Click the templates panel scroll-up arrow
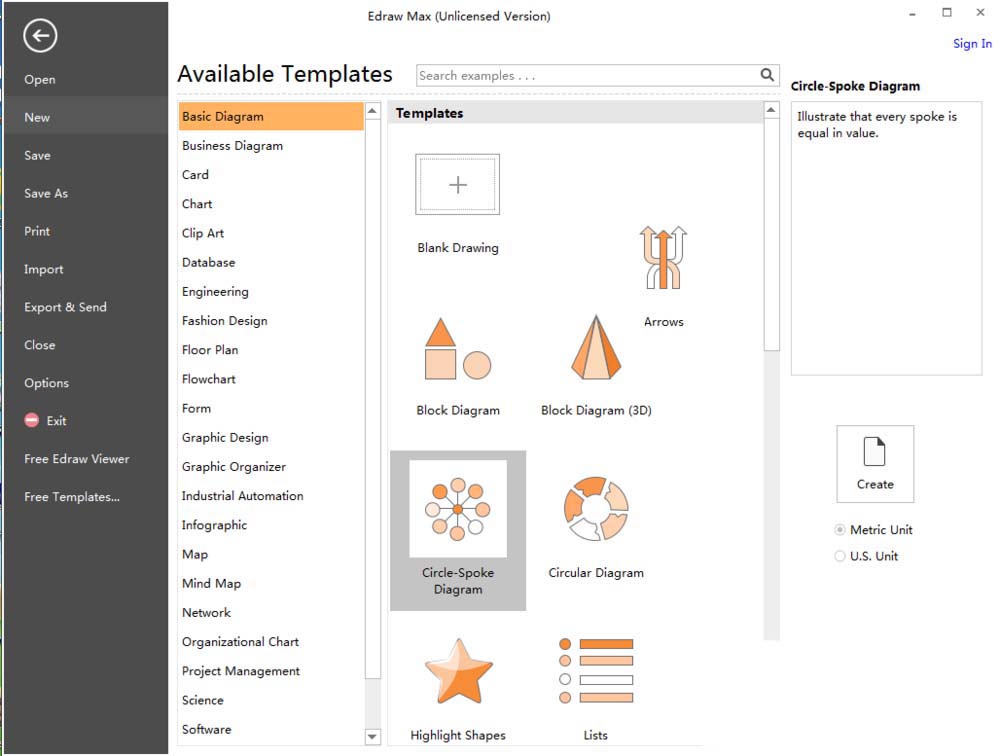 pos(771,111)
